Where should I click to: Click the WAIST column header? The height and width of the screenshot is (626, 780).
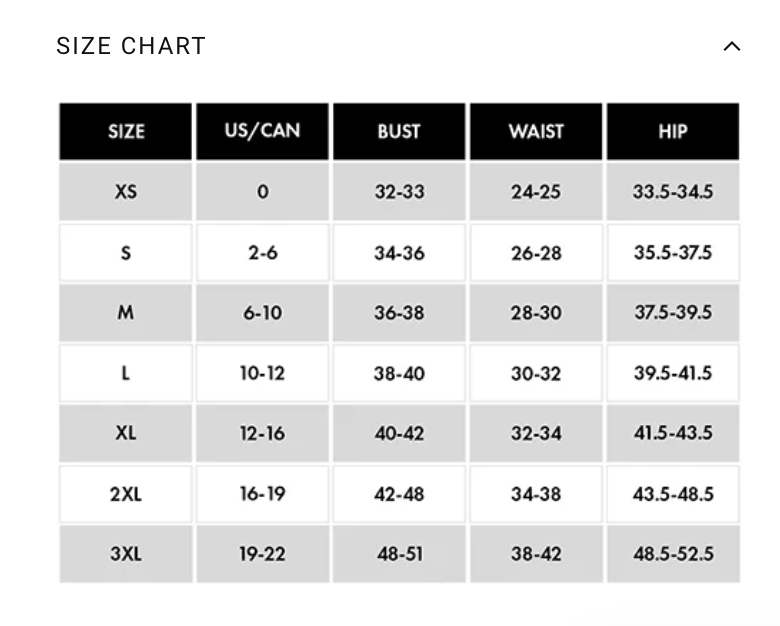[x=536, y=131]
